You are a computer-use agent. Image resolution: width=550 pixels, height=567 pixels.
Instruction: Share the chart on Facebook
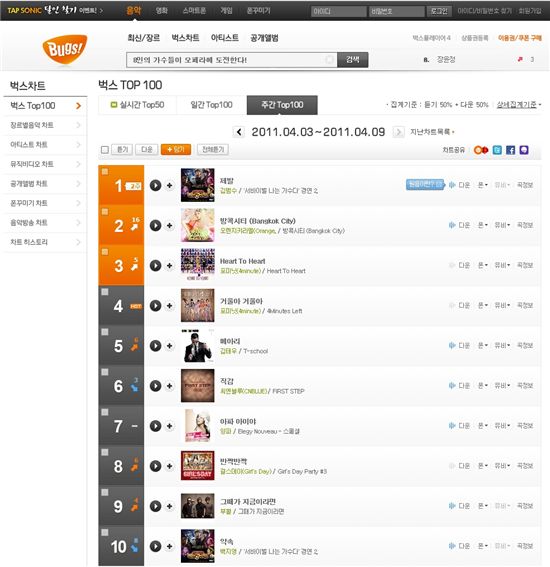coord(510,150)
